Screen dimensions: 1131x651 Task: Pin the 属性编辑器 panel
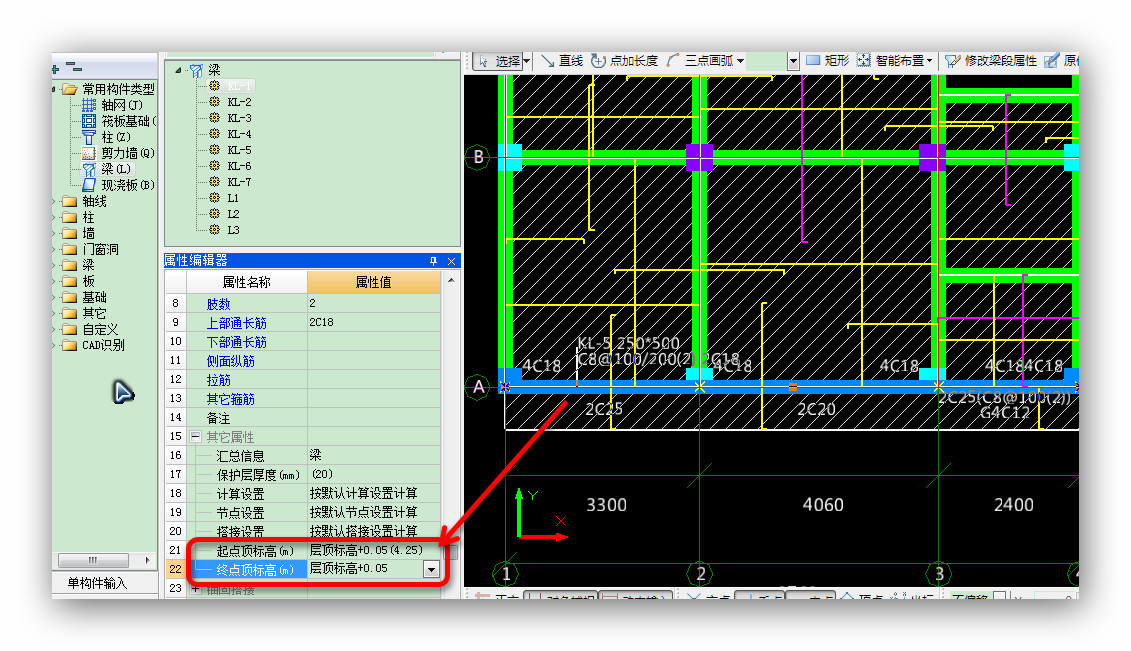pos(434,261)
